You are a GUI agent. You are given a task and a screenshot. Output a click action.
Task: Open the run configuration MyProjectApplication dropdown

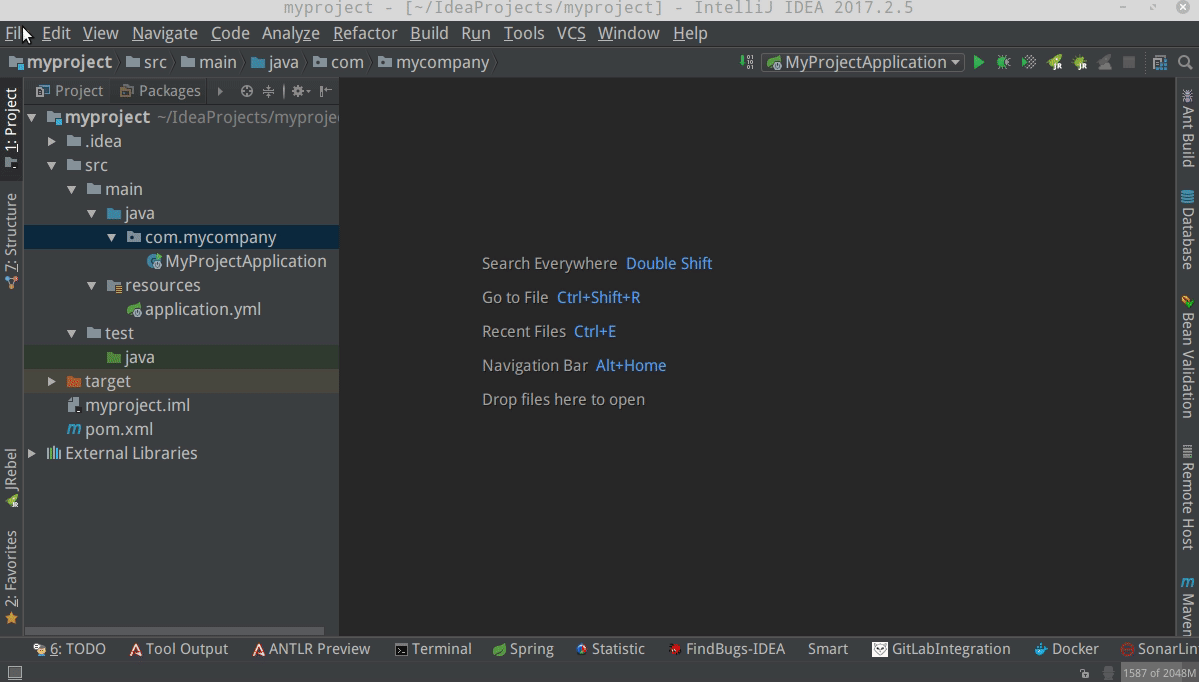pyautogui.click(x=863, y=63)
